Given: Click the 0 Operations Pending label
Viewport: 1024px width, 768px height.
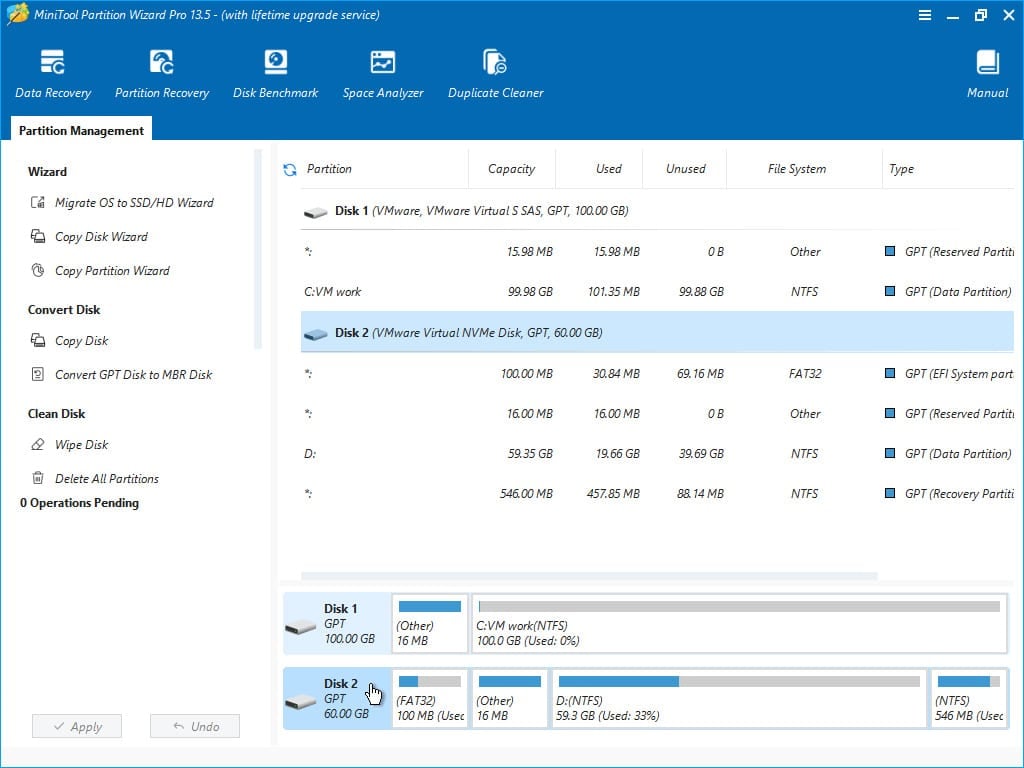Looking at the screenshot, I should tap(79, 503).
